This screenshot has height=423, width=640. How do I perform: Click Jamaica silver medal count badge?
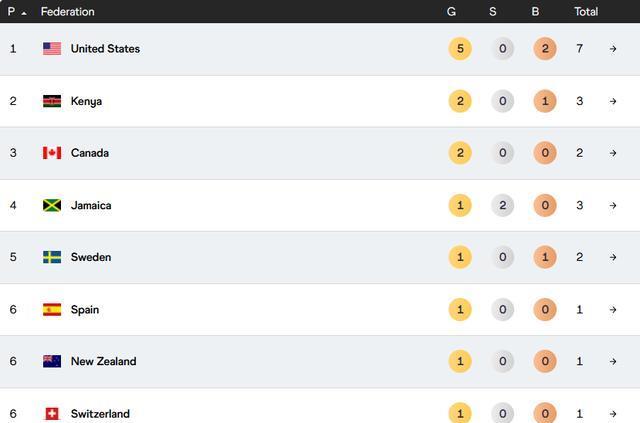pyautogui.click(x=502, y=205)
